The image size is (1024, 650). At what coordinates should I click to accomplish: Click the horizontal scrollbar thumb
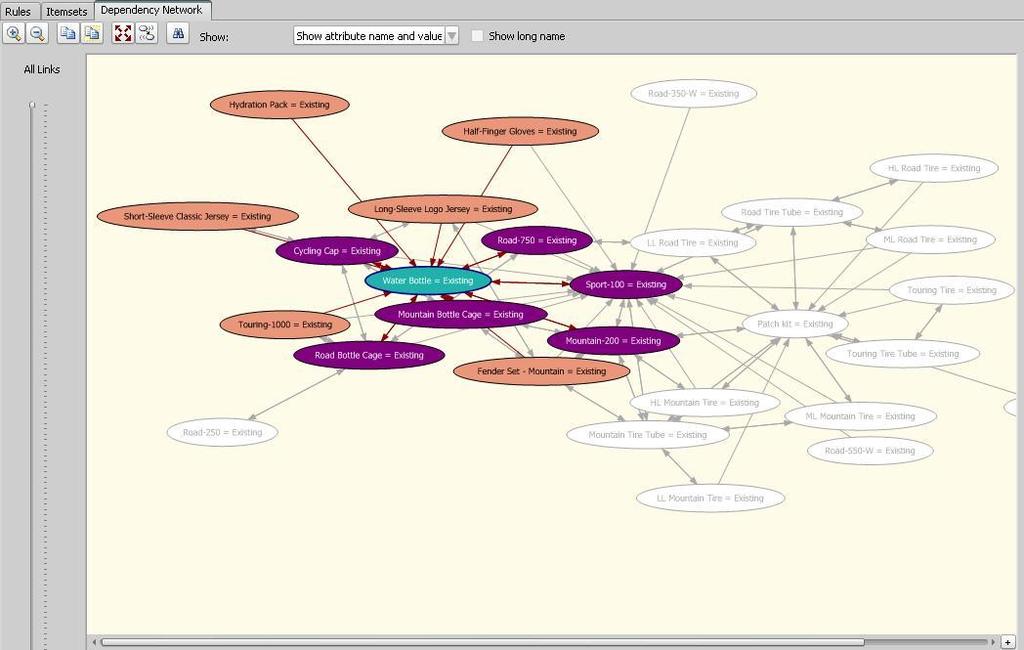pos(482,642)
